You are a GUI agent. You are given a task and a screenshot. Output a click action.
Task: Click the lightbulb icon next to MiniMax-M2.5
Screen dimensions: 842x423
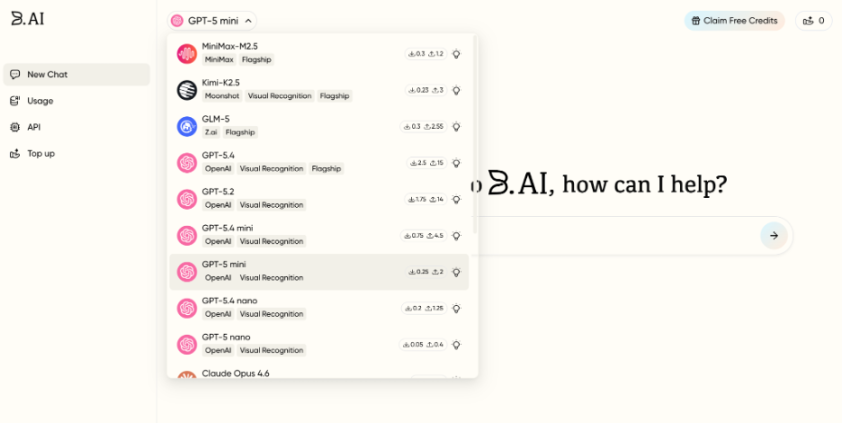point(456,54)
